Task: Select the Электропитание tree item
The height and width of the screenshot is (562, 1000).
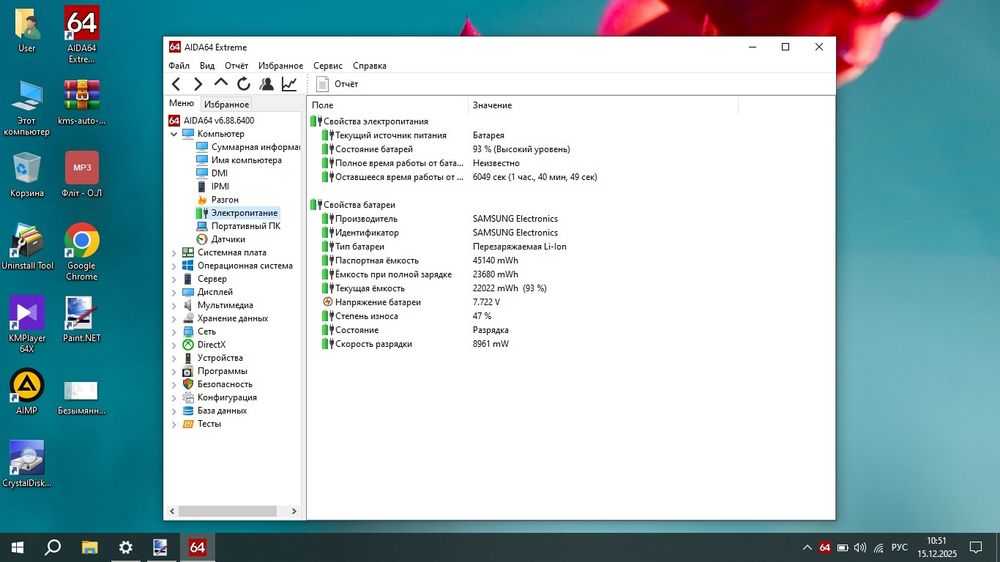Action: click(x=237, y=213)
